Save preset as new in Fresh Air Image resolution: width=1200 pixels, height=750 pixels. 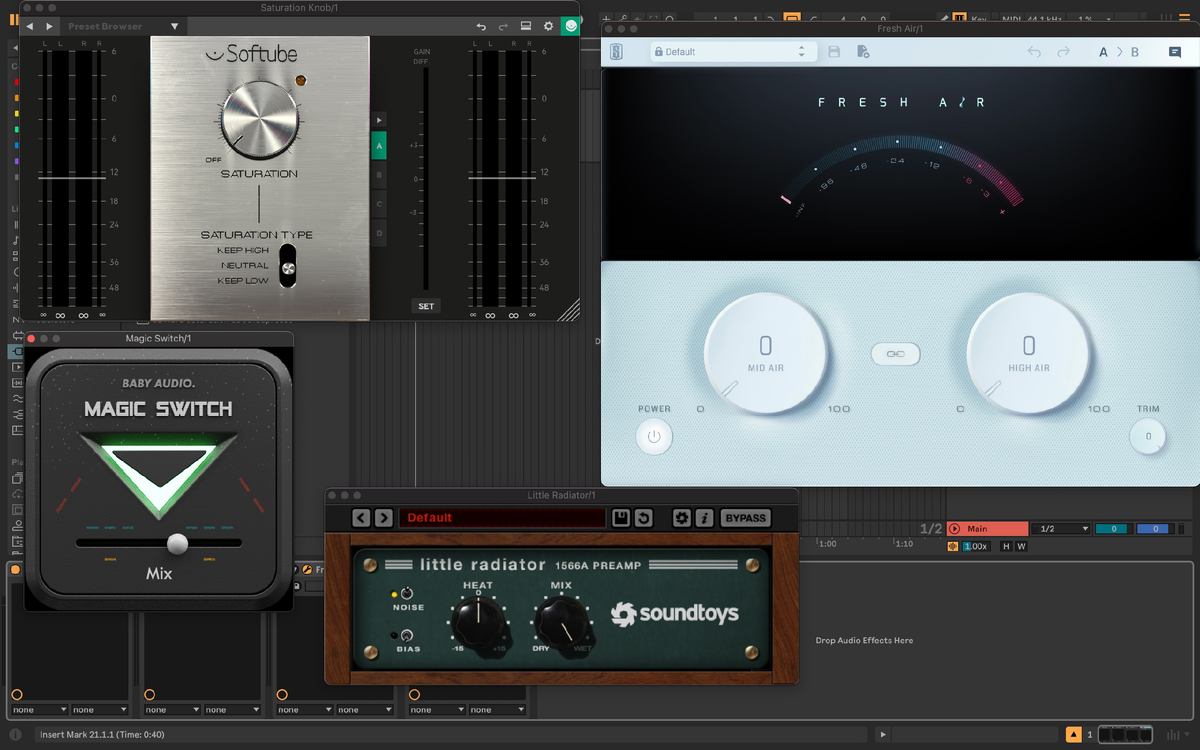coord(863,52)
